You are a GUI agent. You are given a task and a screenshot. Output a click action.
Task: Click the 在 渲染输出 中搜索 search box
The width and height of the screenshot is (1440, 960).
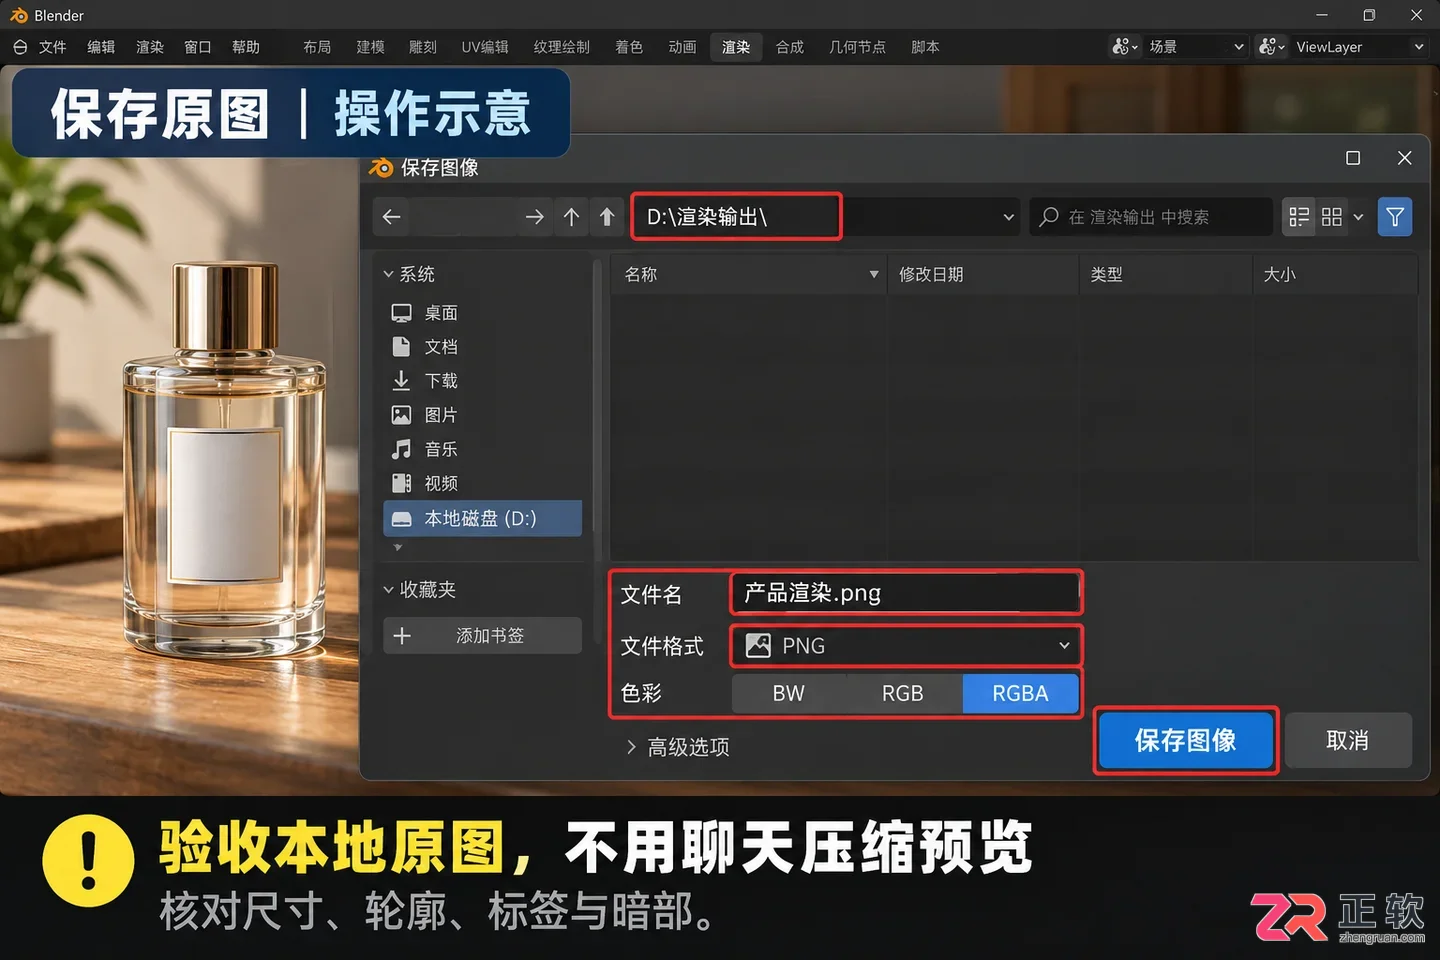click(1151, 217)
